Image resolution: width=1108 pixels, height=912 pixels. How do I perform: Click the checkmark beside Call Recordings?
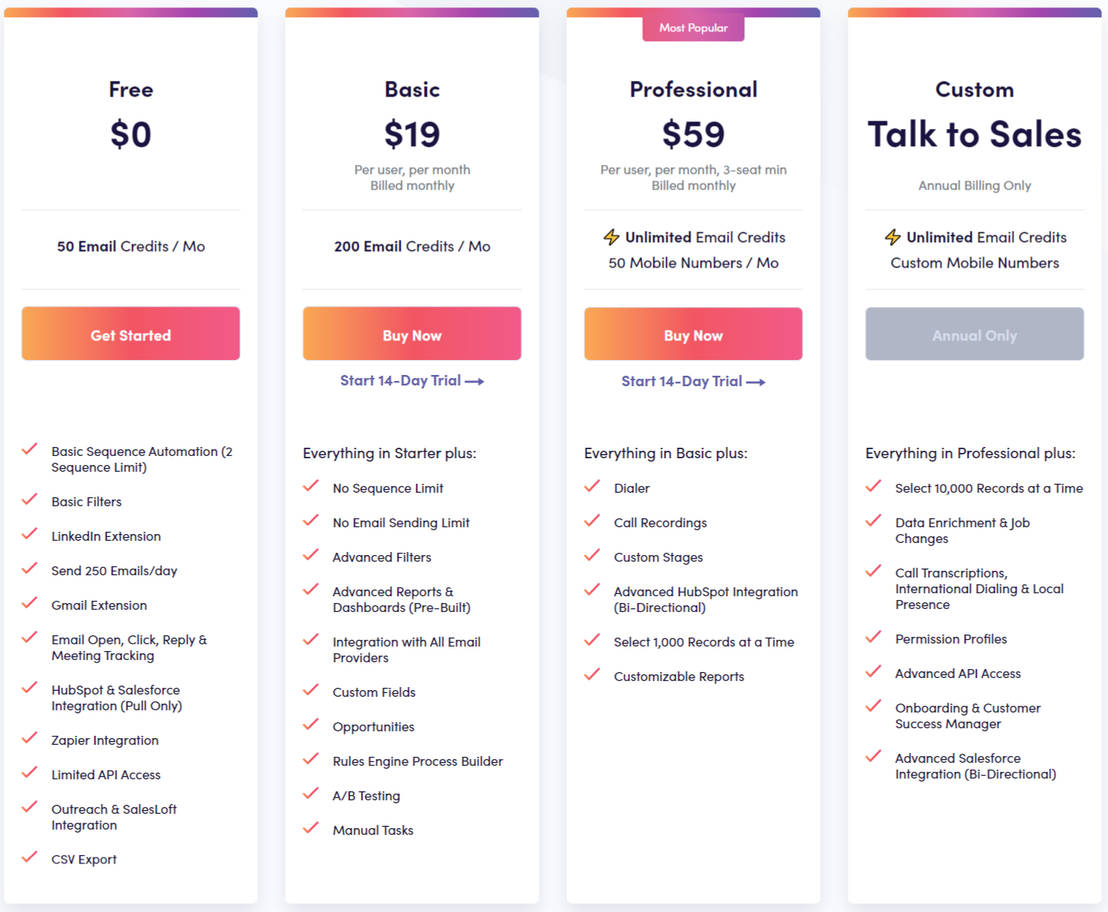[592, 522]
